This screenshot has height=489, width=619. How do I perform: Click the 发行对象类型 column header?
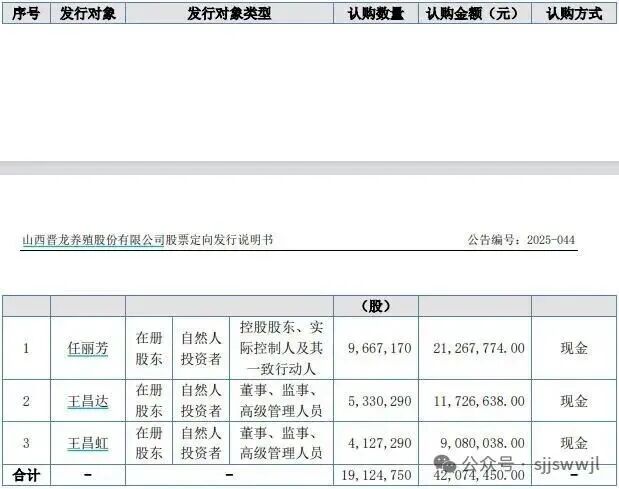pyautogui.click(x=229, y=14)
